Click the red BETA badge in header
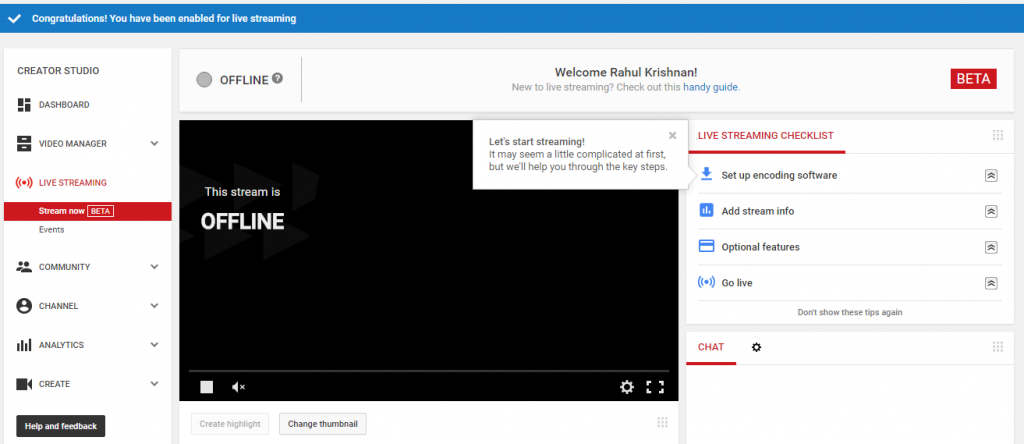Image resolution: width=1024 pixels, height=444 pixels. [x=973, y=79]
